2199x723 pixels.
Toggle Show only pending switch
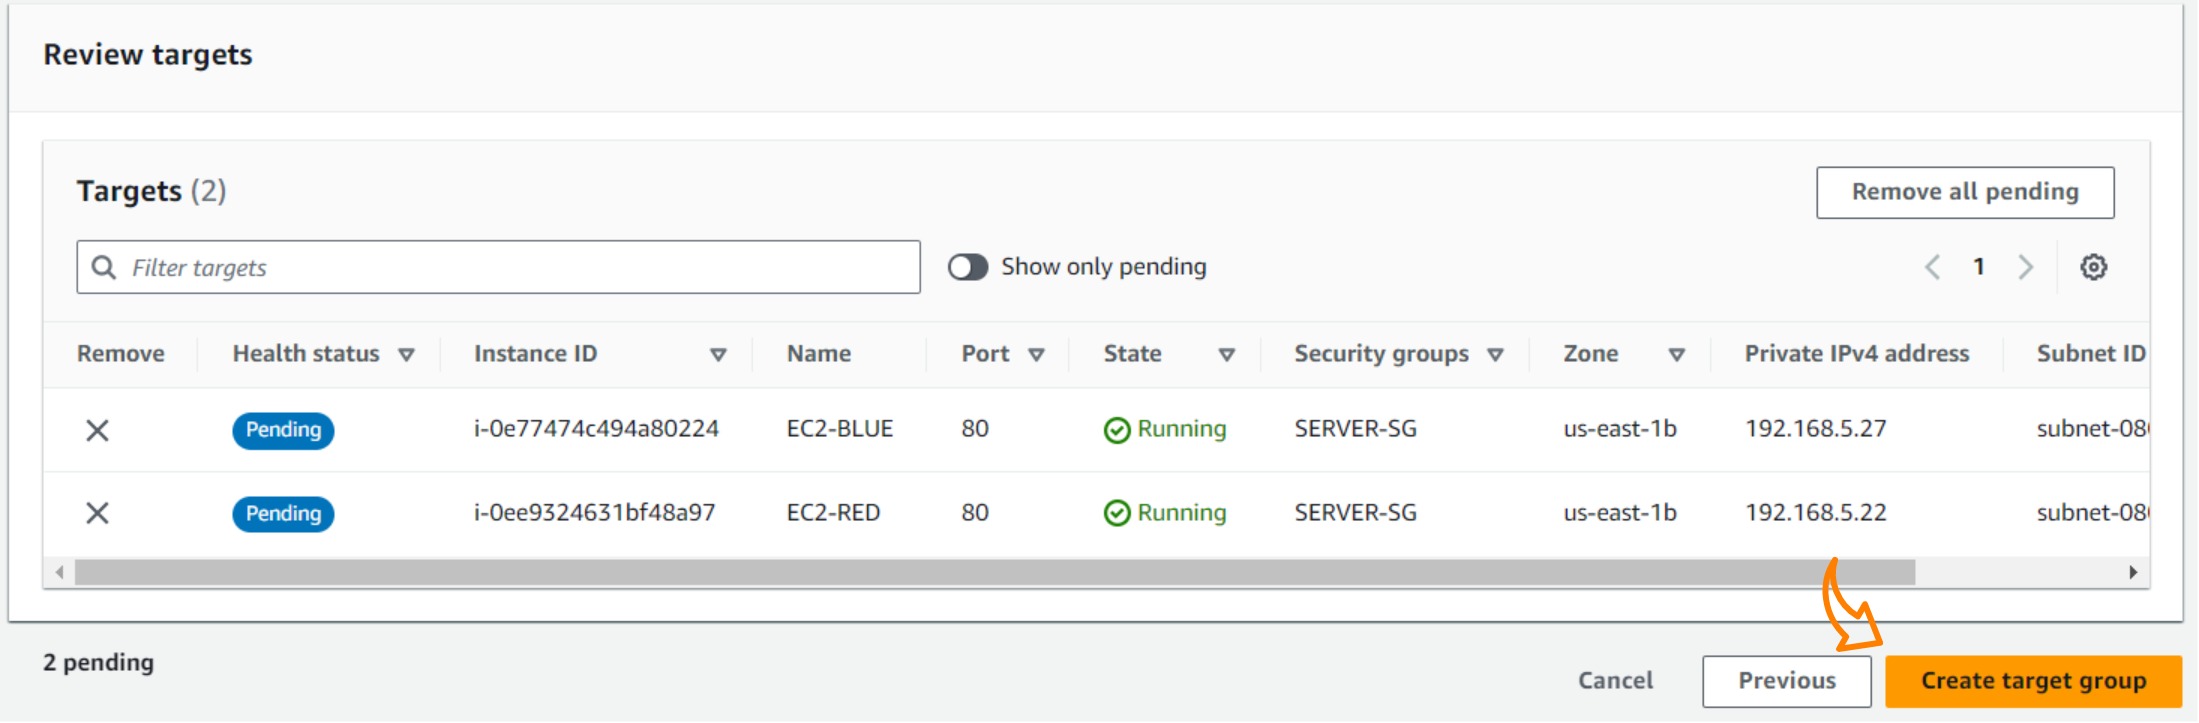click(967, 267)
